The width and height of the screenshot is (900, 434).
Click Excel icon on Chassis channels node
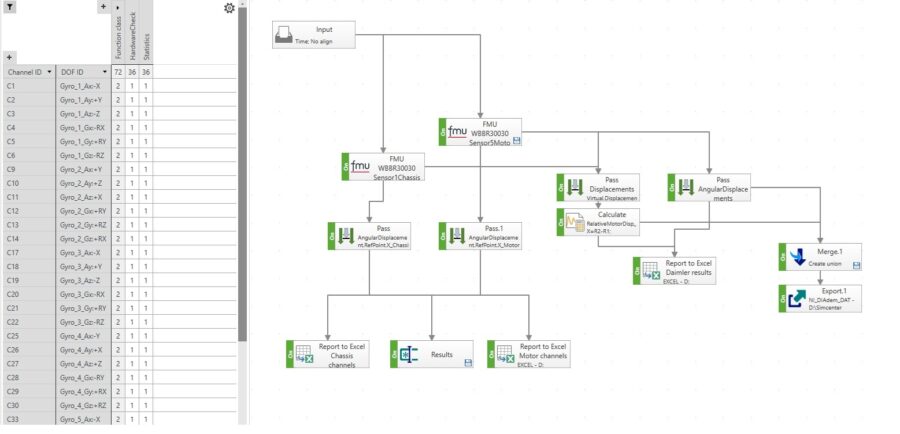coord(303,354)
